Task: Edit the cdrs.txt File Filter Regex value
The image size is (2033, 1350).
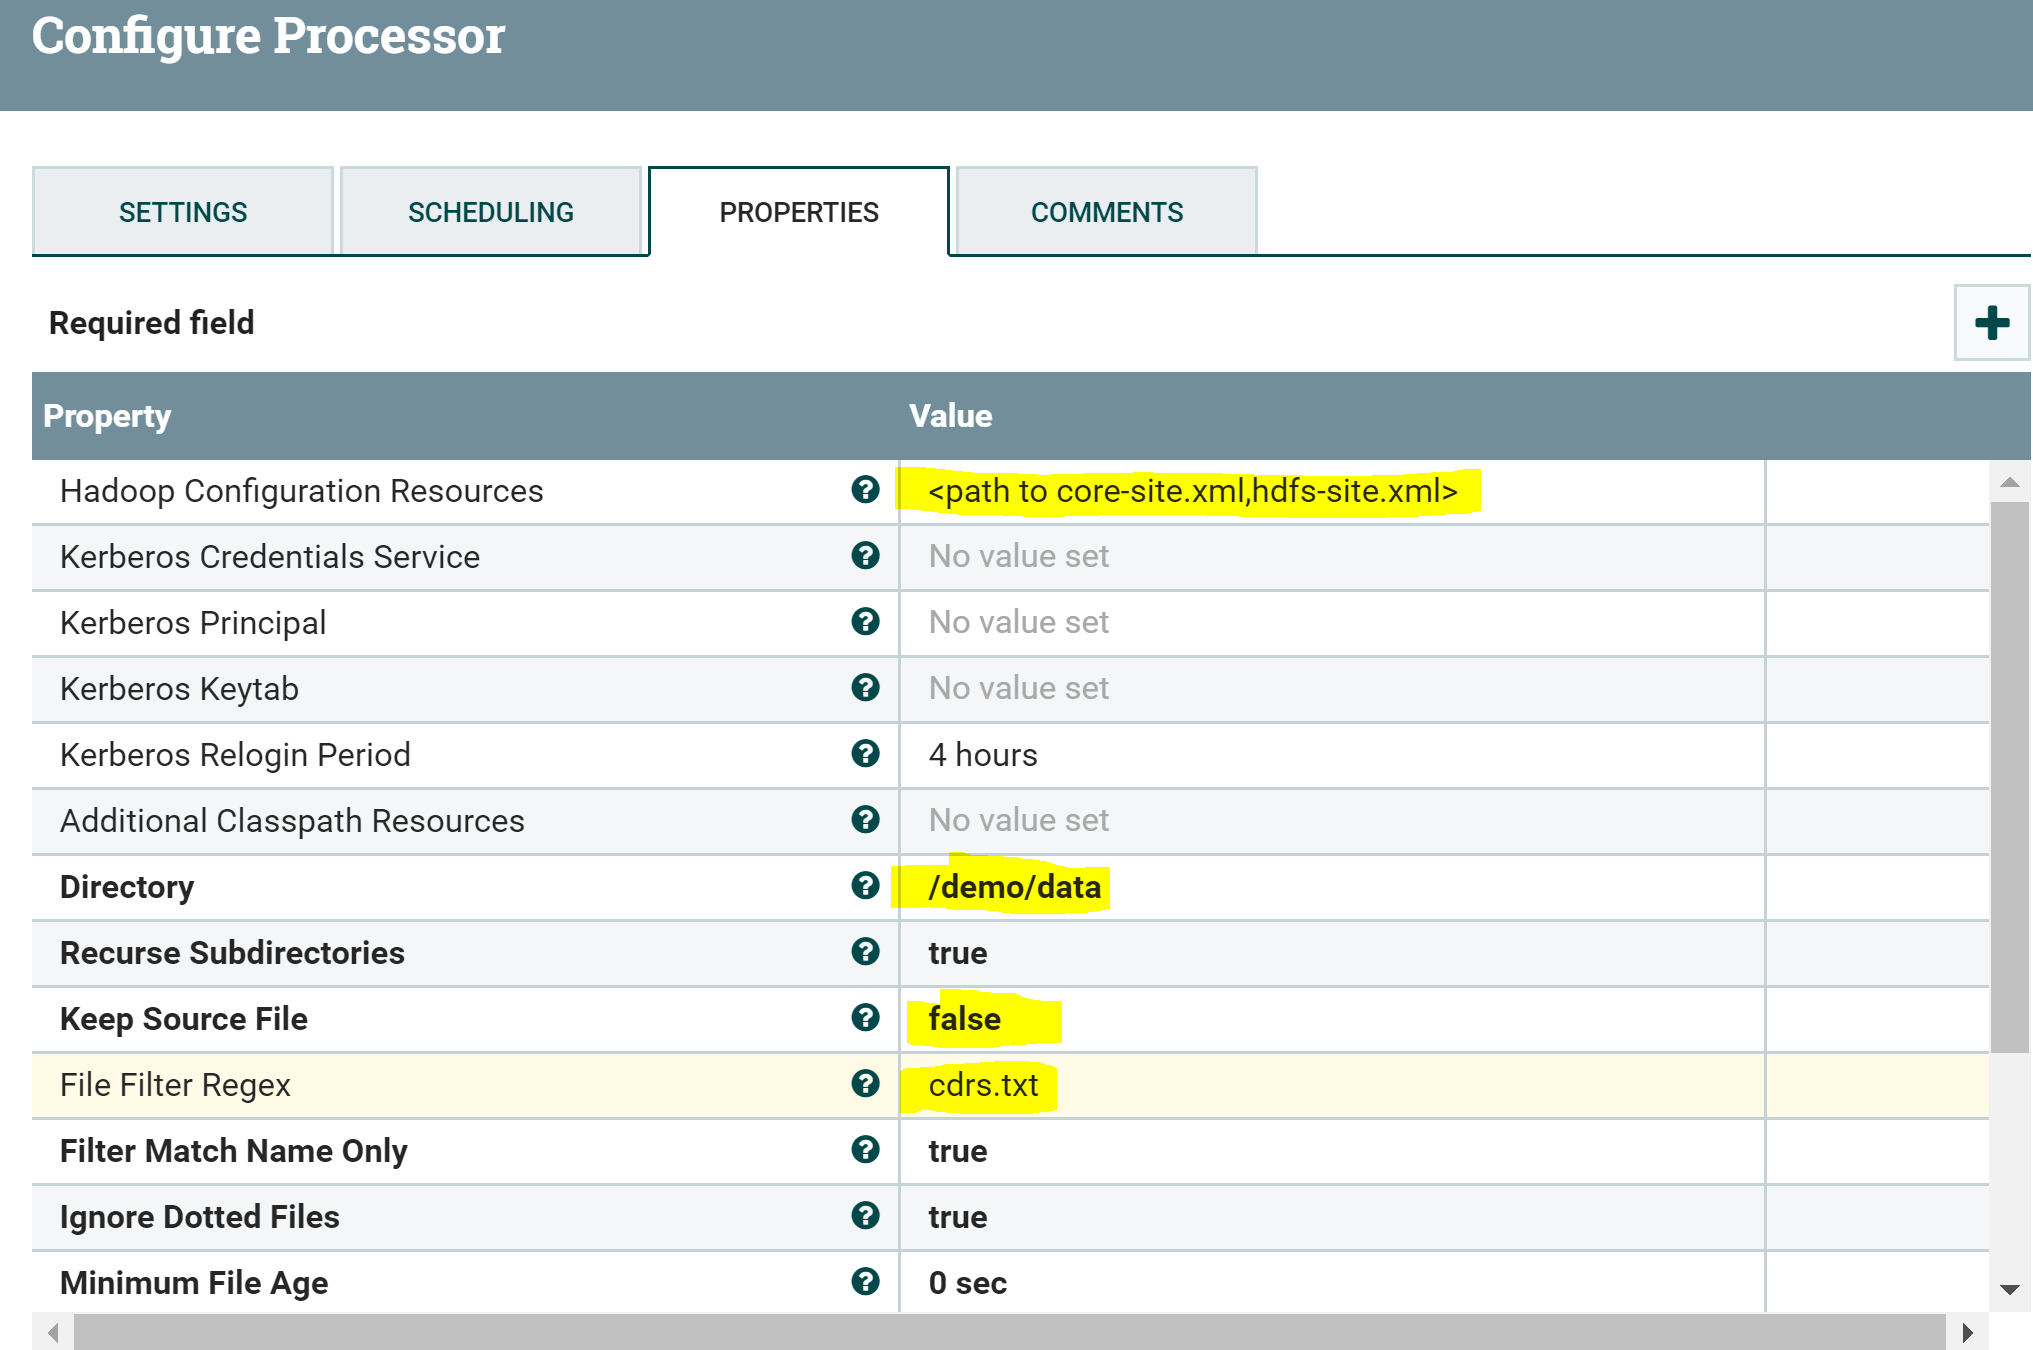Action: [x=983, y=1085]
